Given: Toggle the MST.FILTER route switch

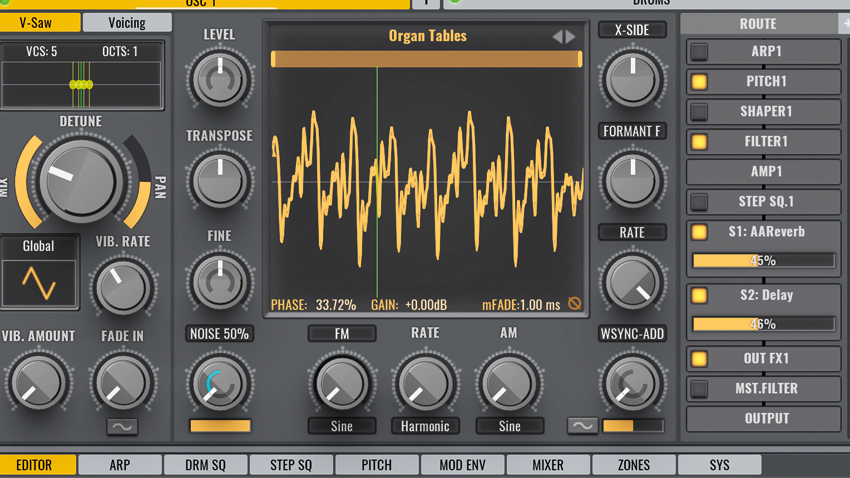Looking at the screenshot, I should coord(699,389).
